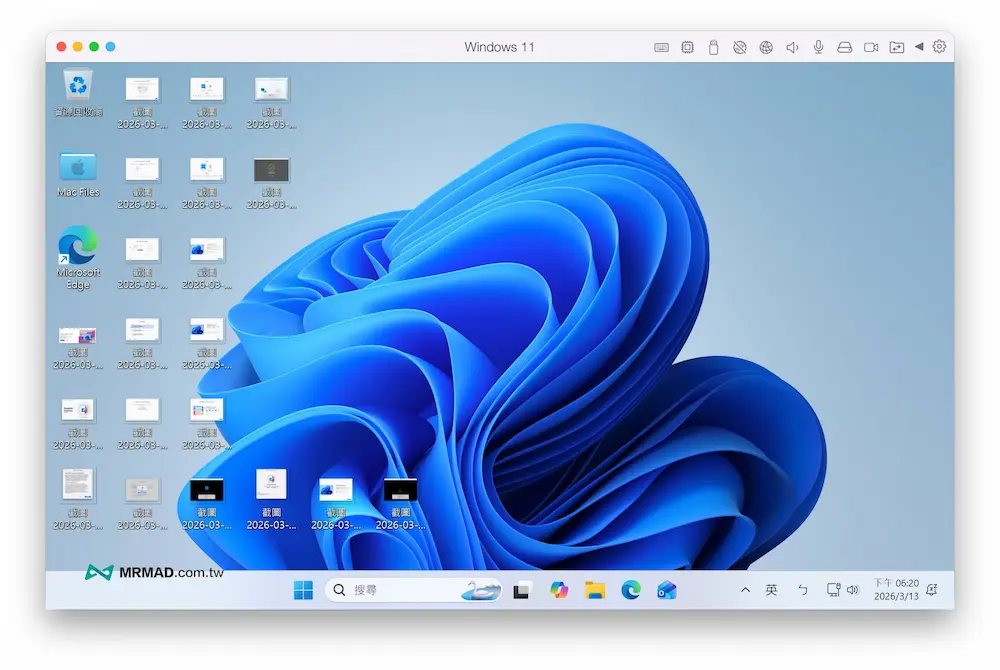Screen dimensions: 1000x670
Task: Open the Parallels configuration gear icon
Action: [x=938, y=46]
